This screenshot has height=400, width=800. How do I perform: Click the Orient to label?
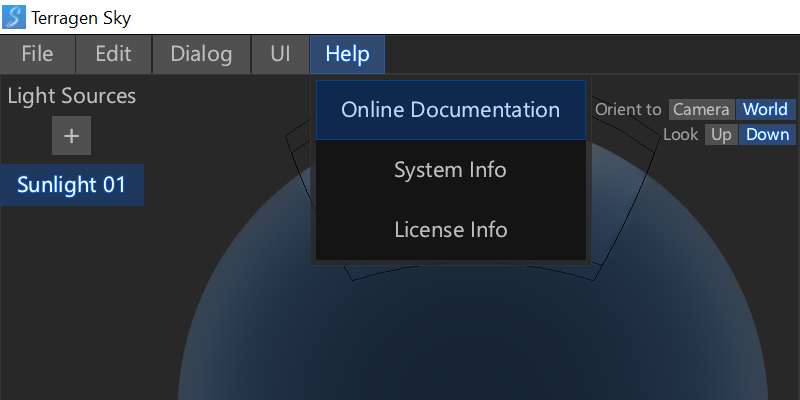click(628, 110)
